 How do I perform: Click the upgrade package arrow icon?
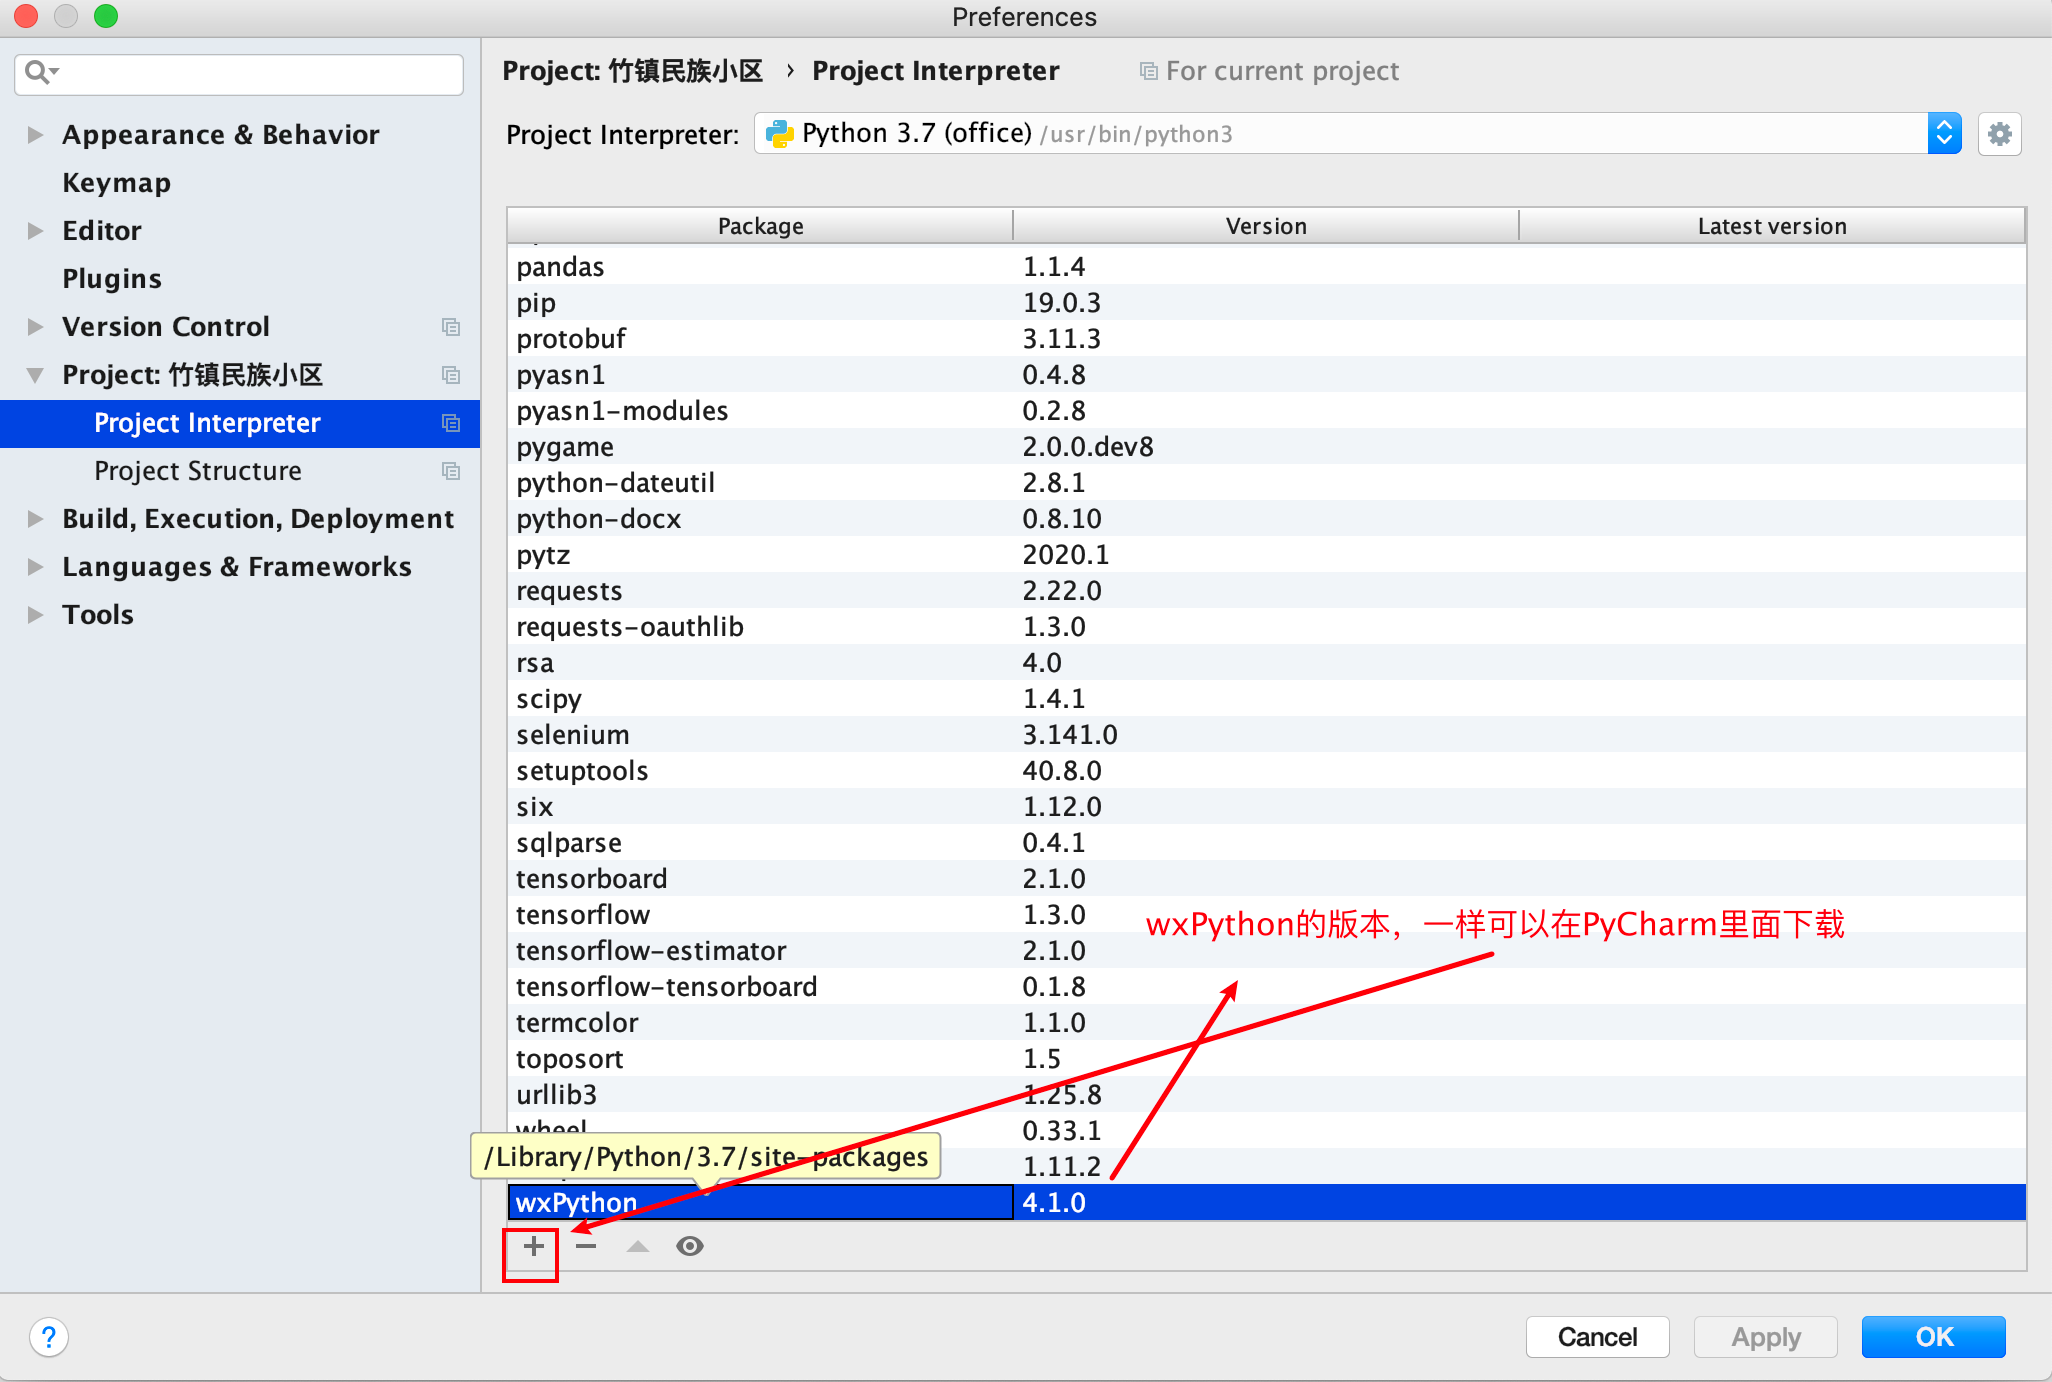(638, 1246)
